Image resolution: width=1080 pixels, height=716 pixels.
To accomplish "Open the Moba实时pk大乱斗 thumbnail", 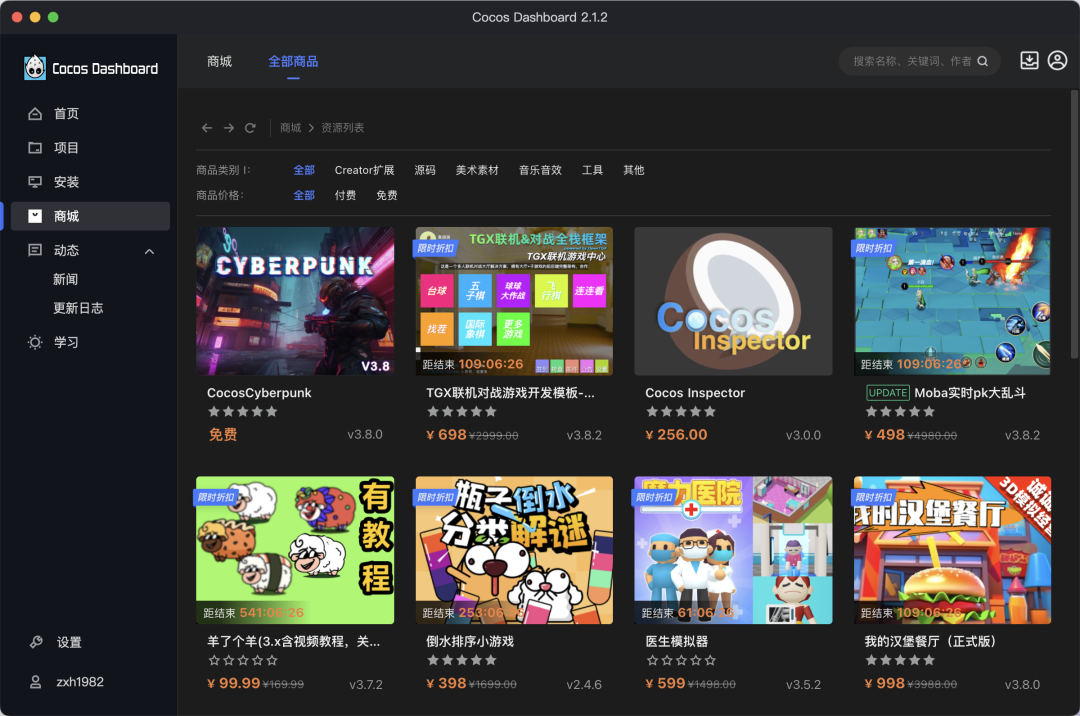I will 952,301.
